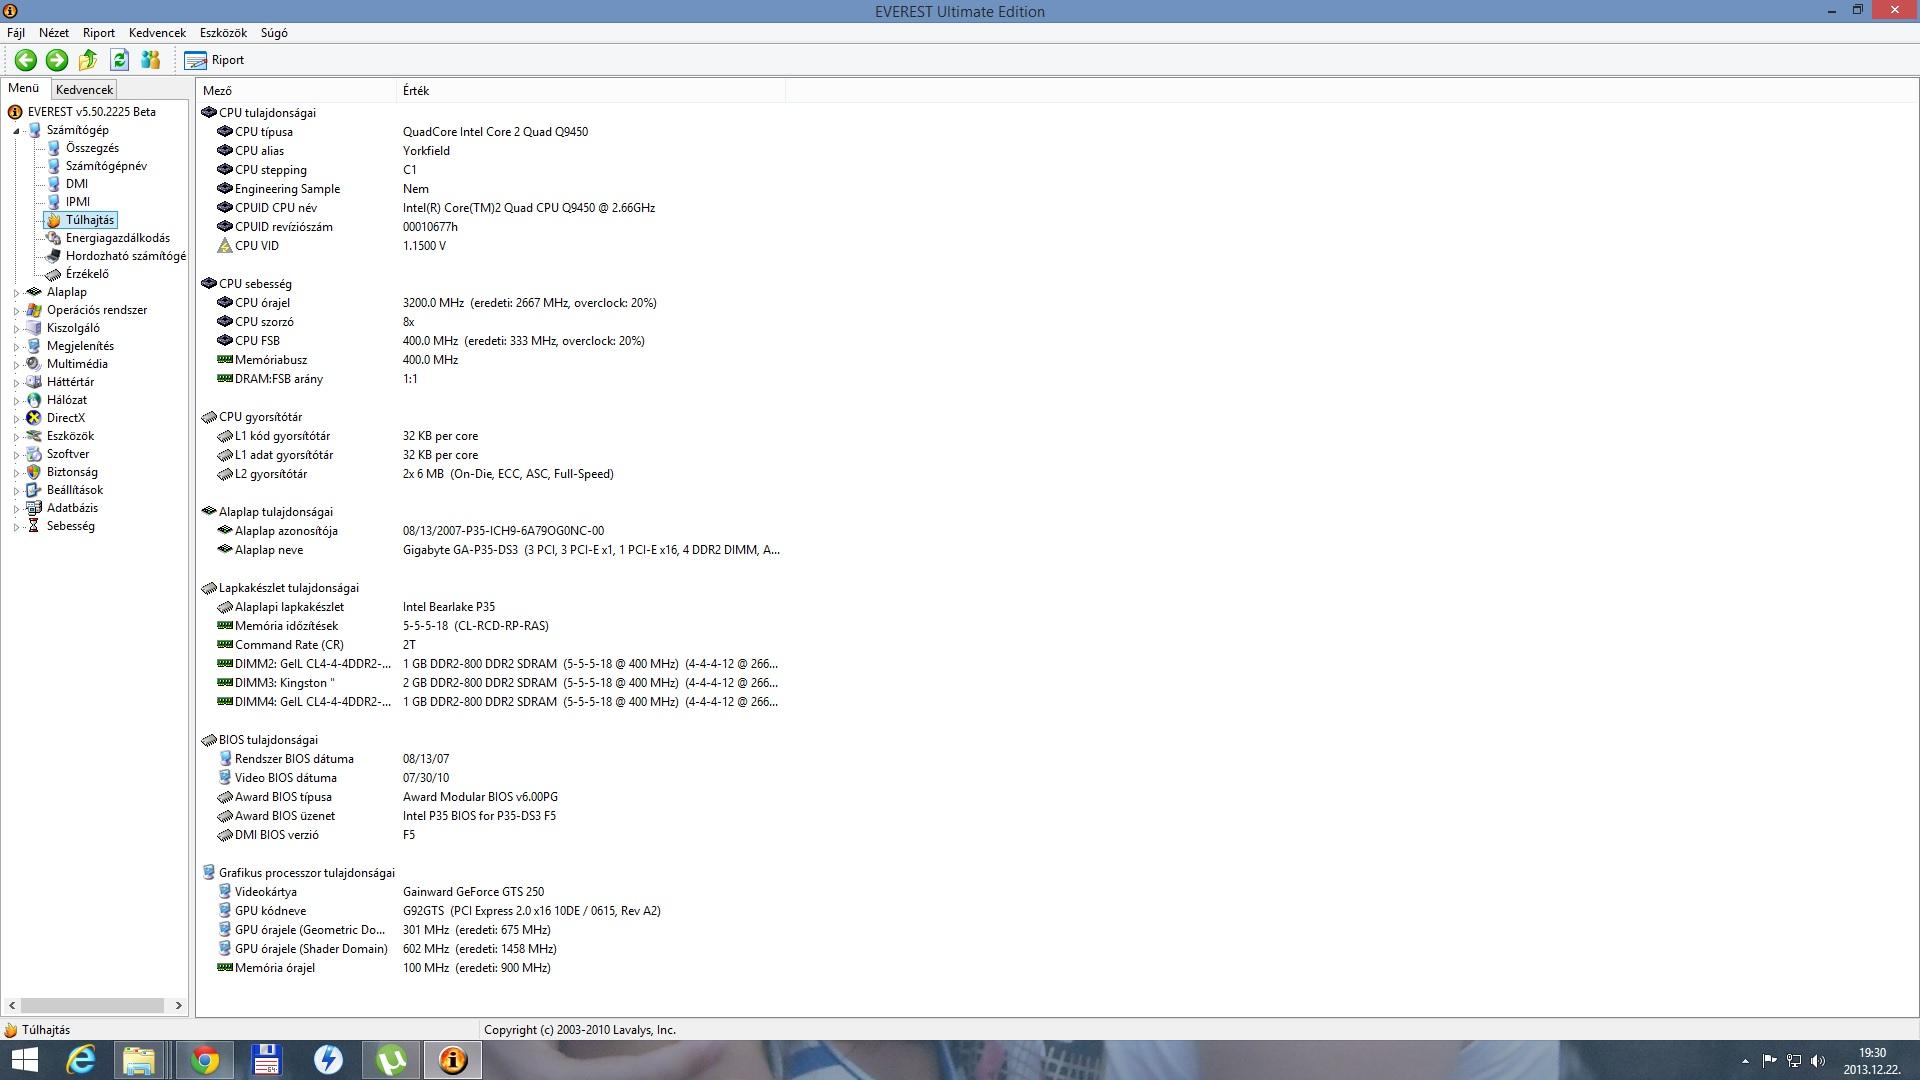Click the Érték column header
Image resolution: width=1920 pixels, height=1080 pixels.
tap(591, 91)
